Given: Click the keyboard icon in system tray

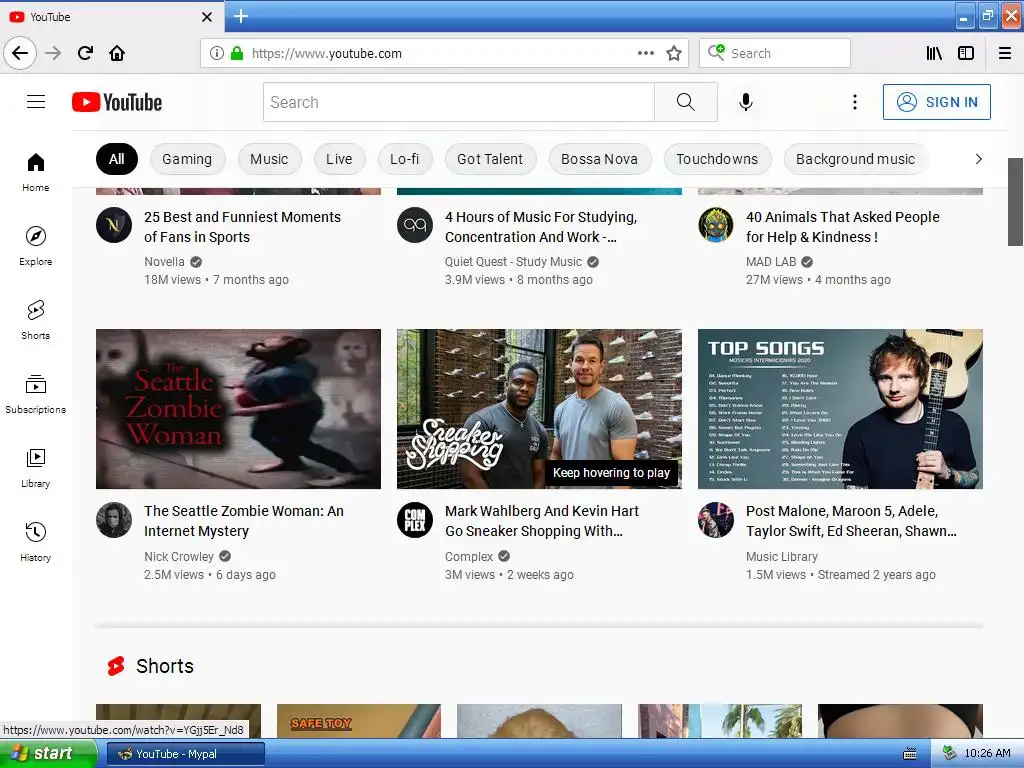Looking at the screenshot, I should (x=909, y=754).
